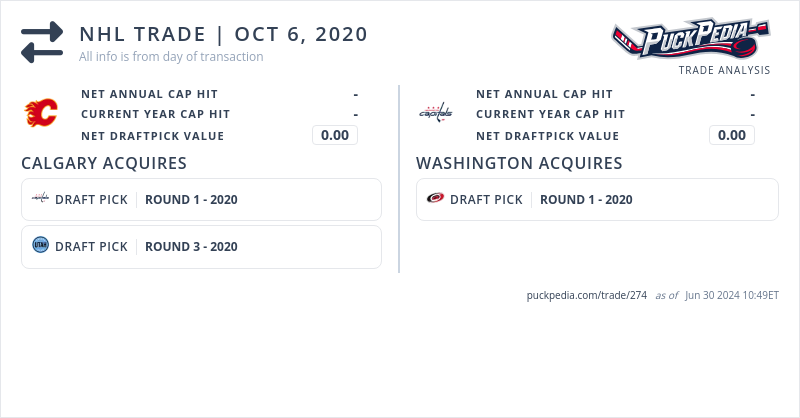The width and height of the screenshot is (800, 418).
Task: Click the Washington Acquires heading
Action: (x=519, y=163)
